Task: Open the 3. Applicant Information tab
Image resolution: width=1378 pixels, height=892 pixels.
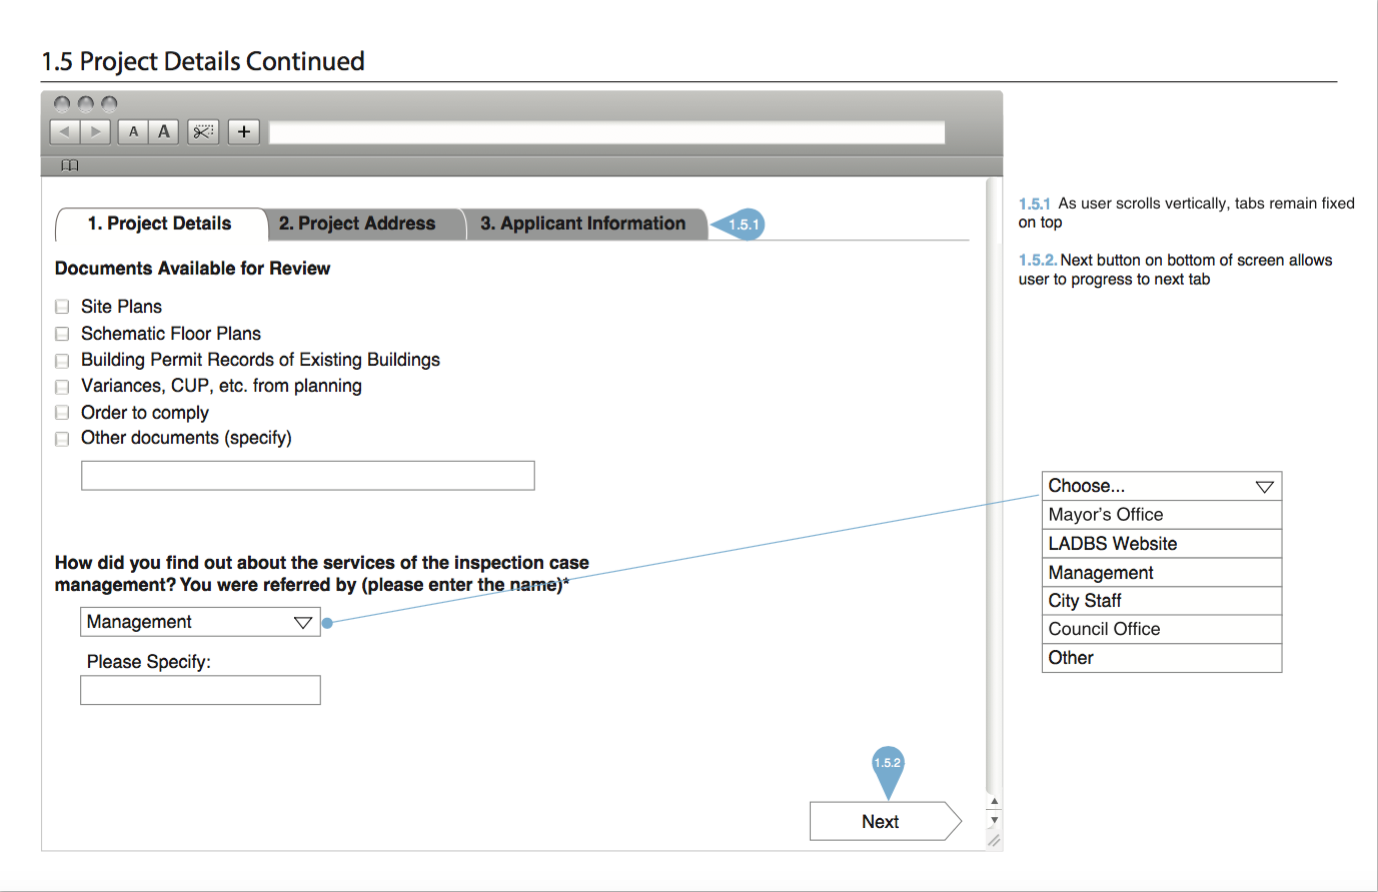Action: (x=583, y=224)
